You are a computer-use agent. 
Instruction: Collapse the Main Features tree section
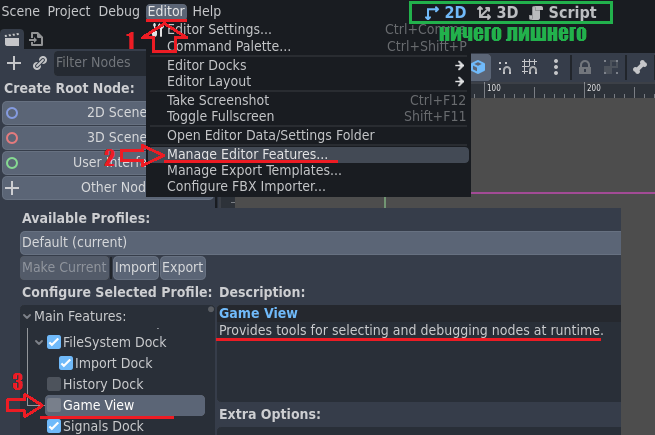point(27,316)
